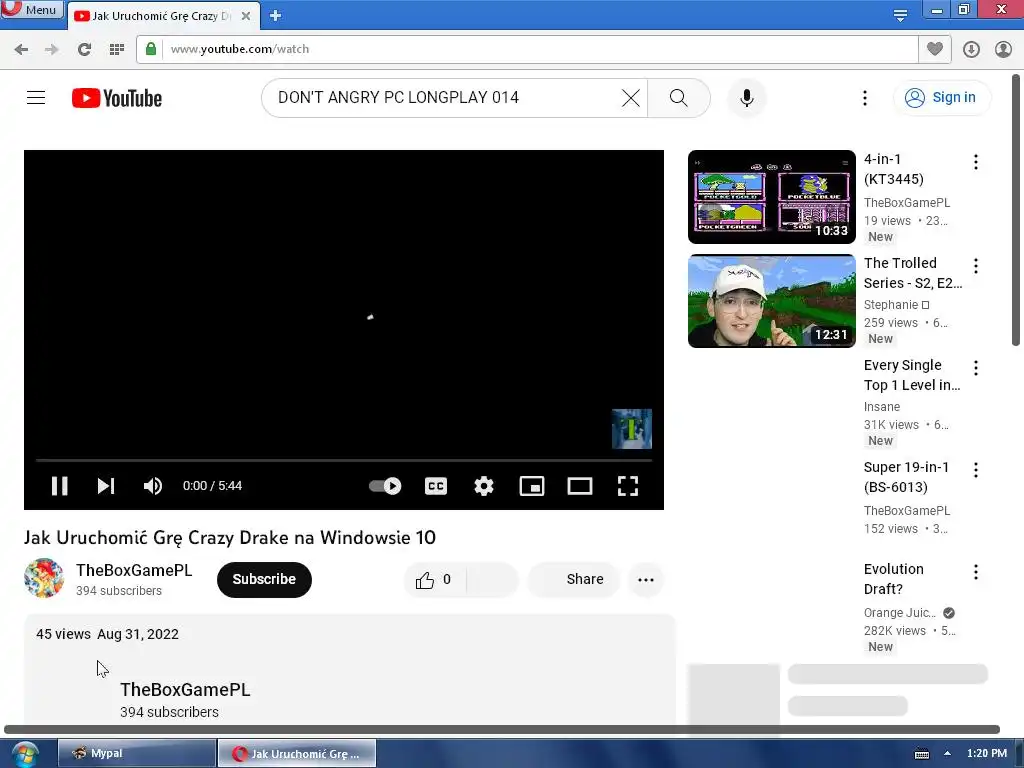
Task: Like the video
Action: (434, 579)
